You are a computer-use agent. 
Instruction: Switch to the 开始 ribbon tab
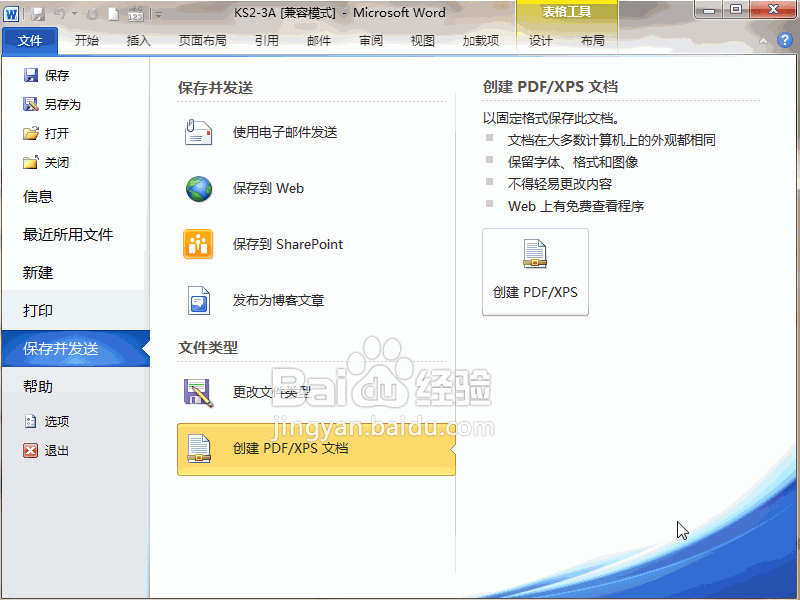pyautogui.click(x=87, y=40)
